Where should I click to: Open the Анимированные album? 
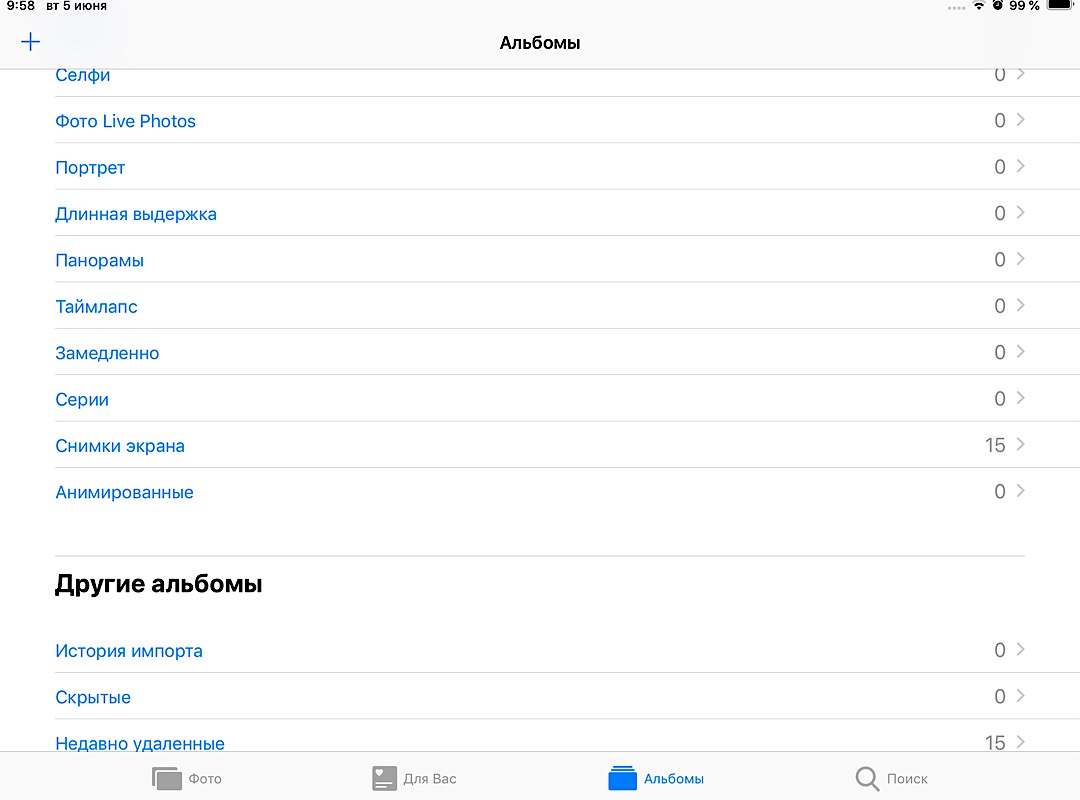(124, 492)
